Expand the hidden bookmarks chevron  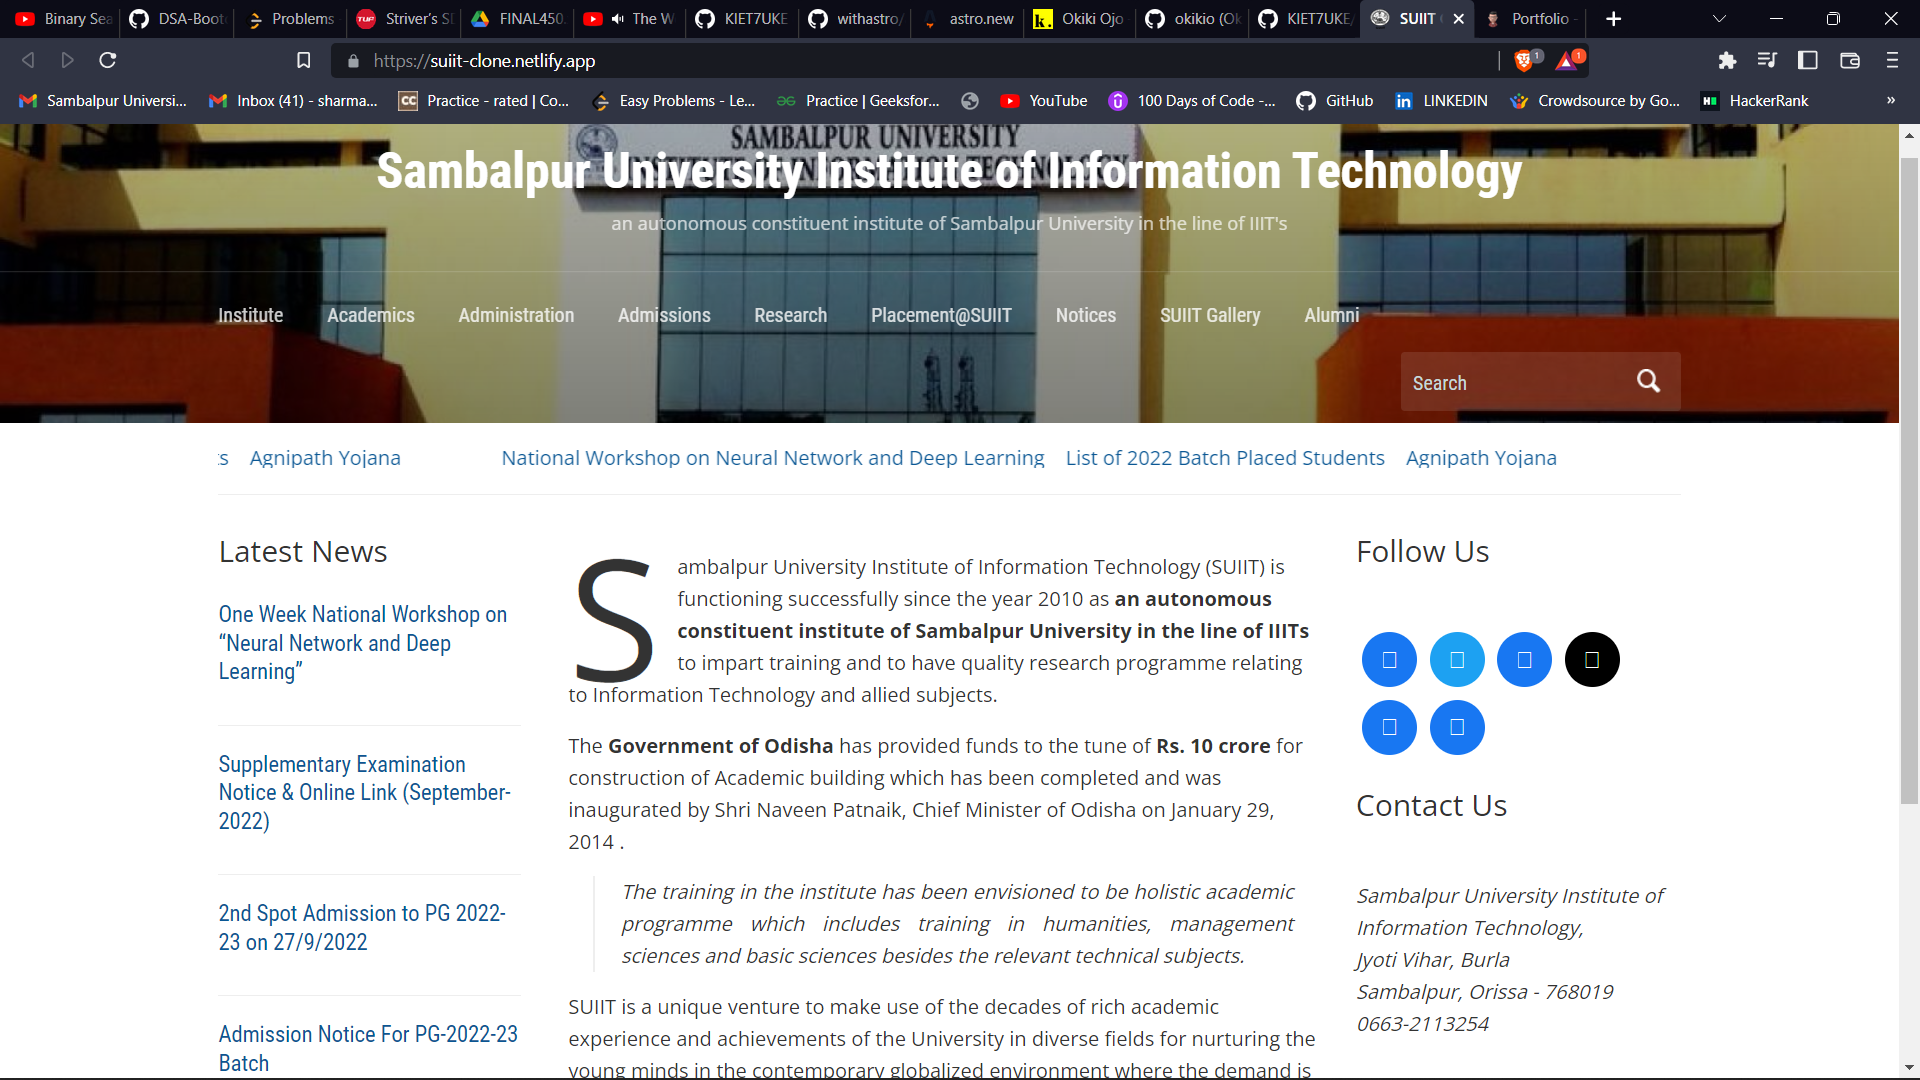click(x=1891, y=100)
